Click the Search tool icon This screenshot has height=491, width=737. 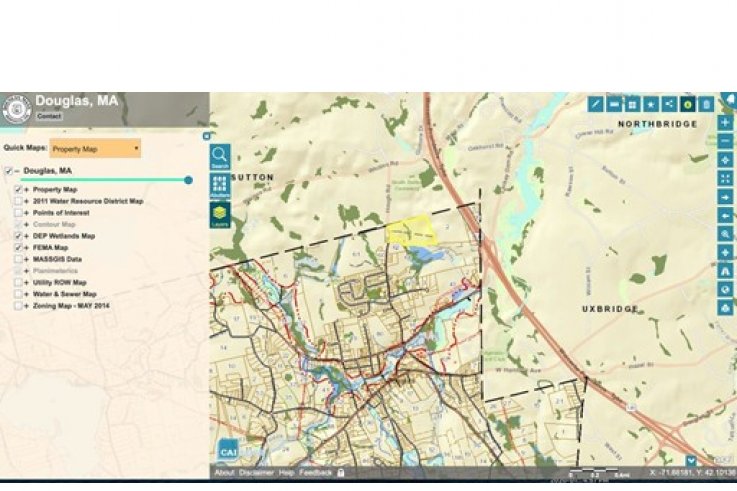[220, 156]
